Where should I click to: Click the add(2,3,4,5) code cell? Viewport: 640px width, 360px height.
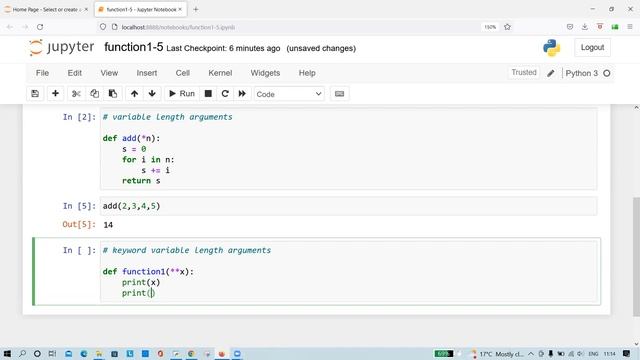point(349,206)
